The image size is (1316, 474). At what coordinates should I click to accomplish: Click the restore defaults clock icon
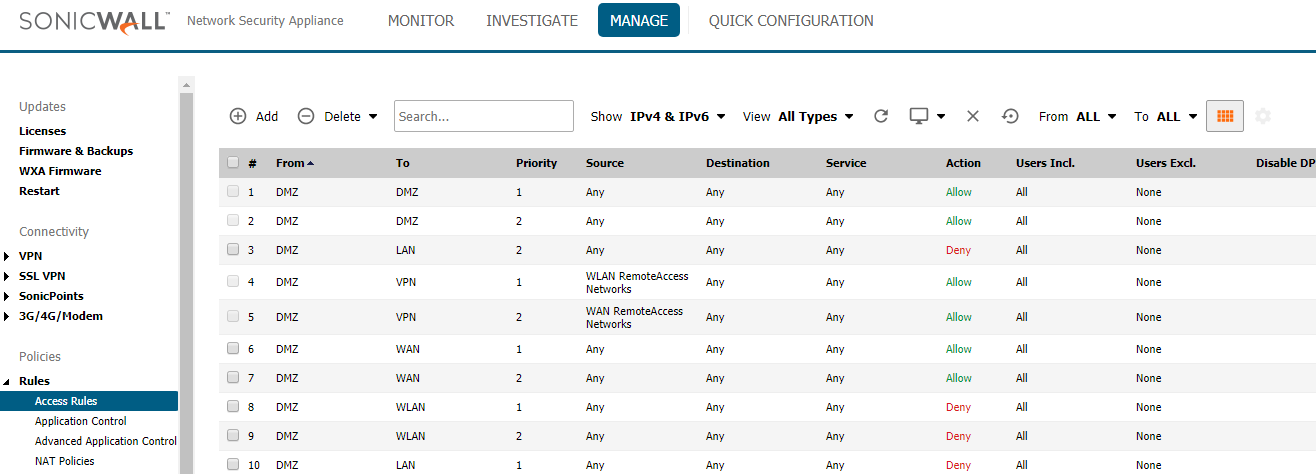click(x=1010, y=116)
